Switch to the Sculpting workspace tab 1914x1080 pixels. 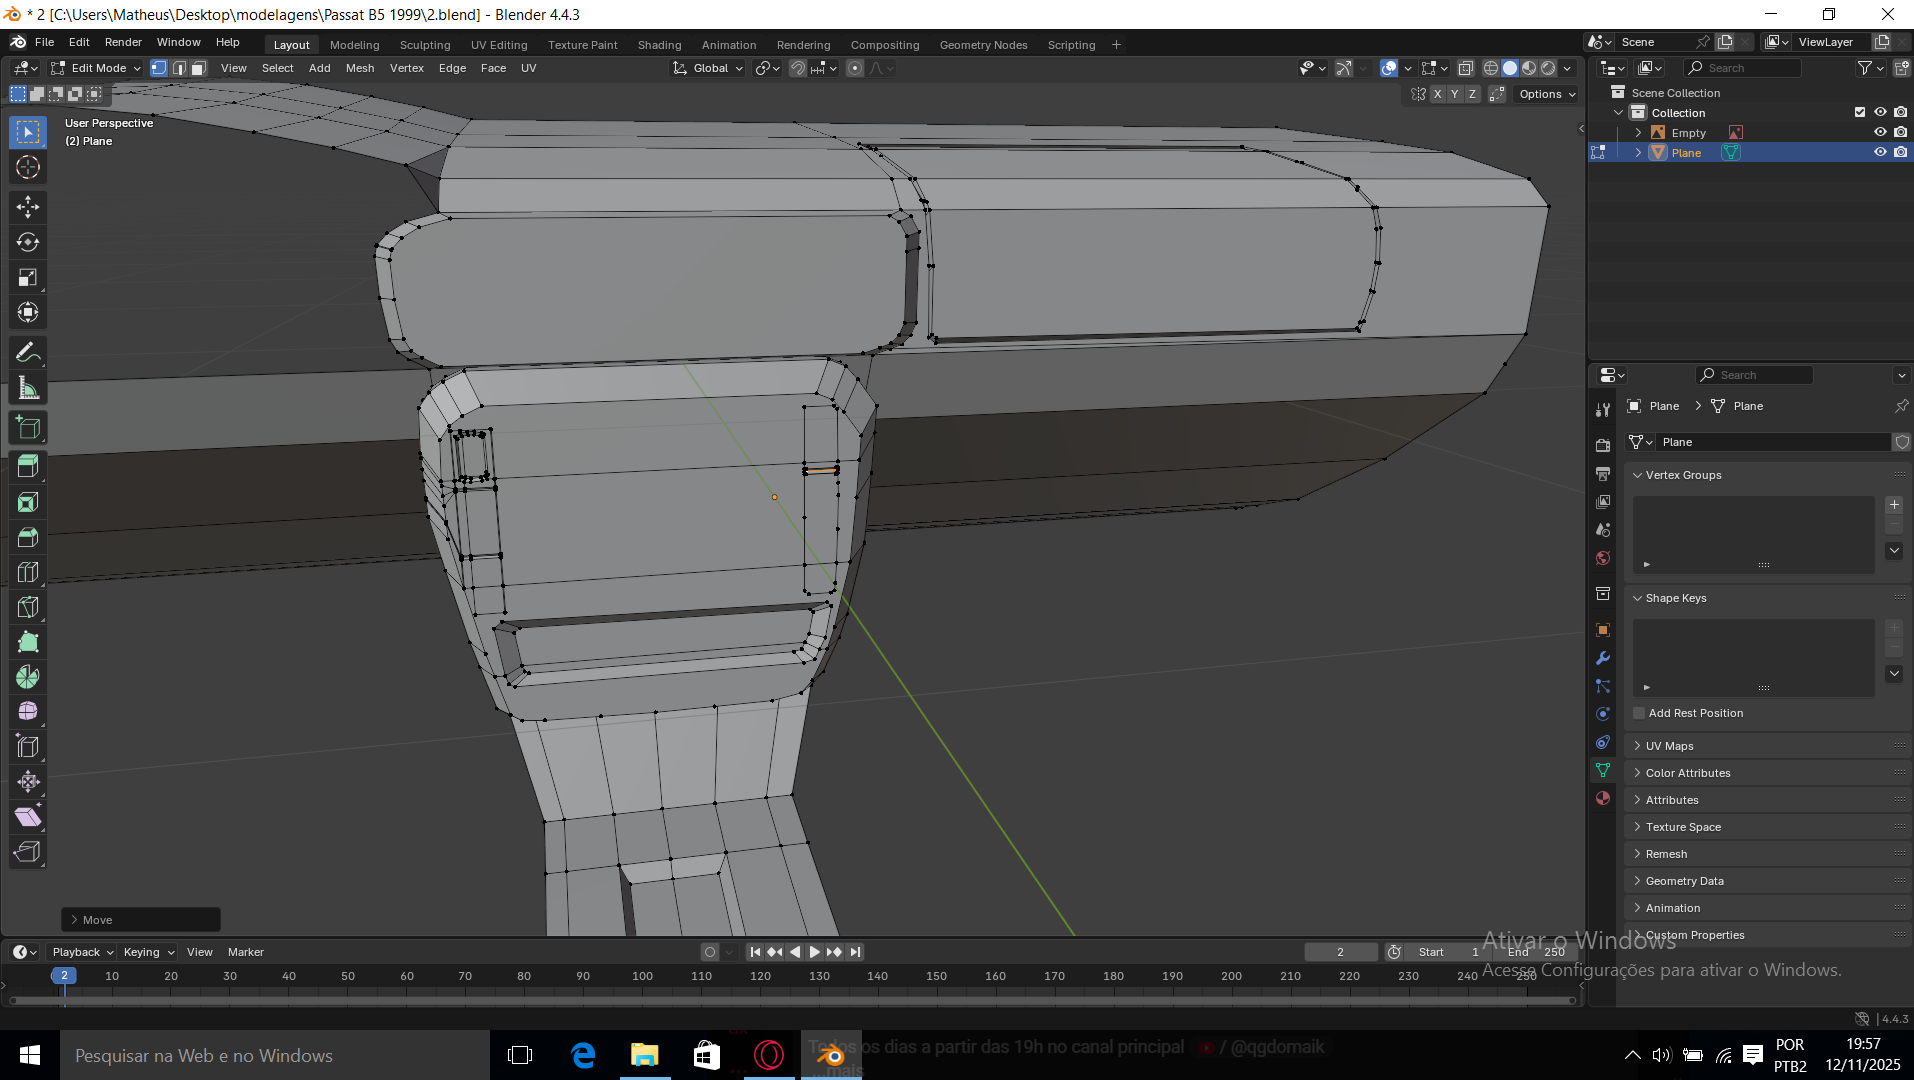424,45
